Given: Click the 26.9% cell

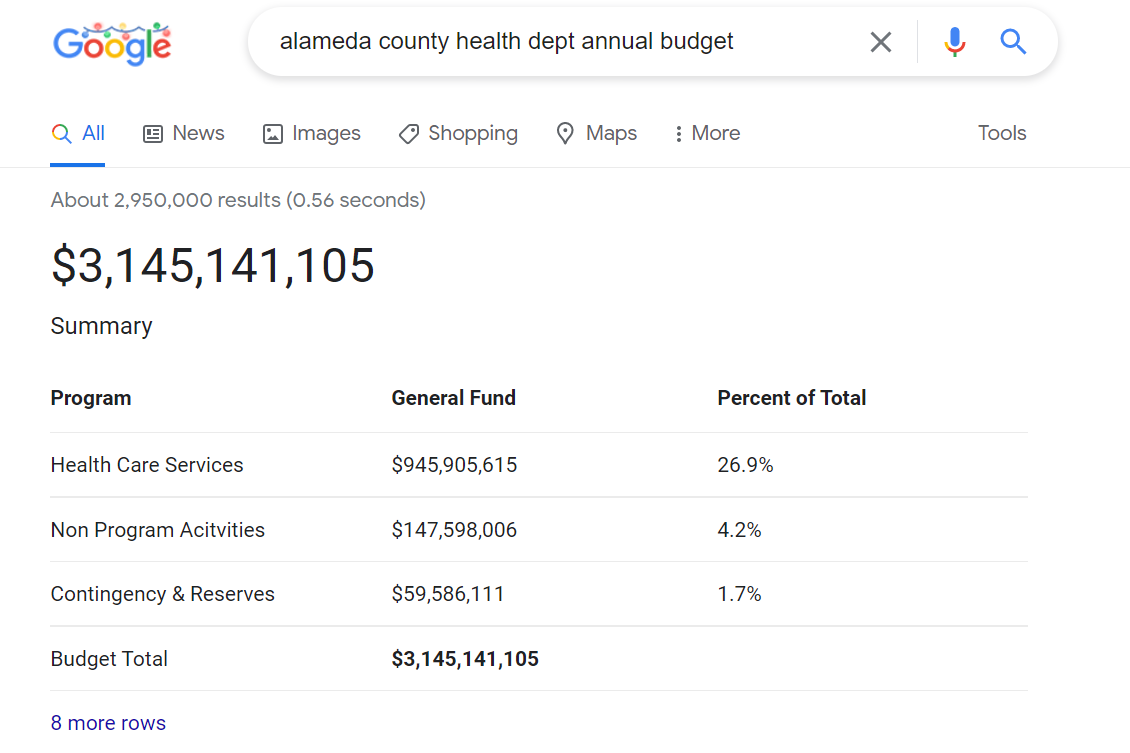Looking at the screenshot, I should click(x=745, y=465).
